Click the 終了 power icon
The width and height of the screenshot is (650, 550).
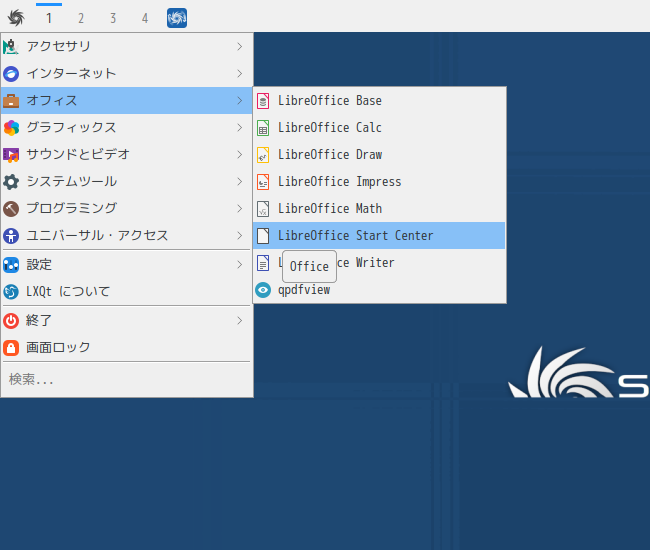(x=11, y=320)
